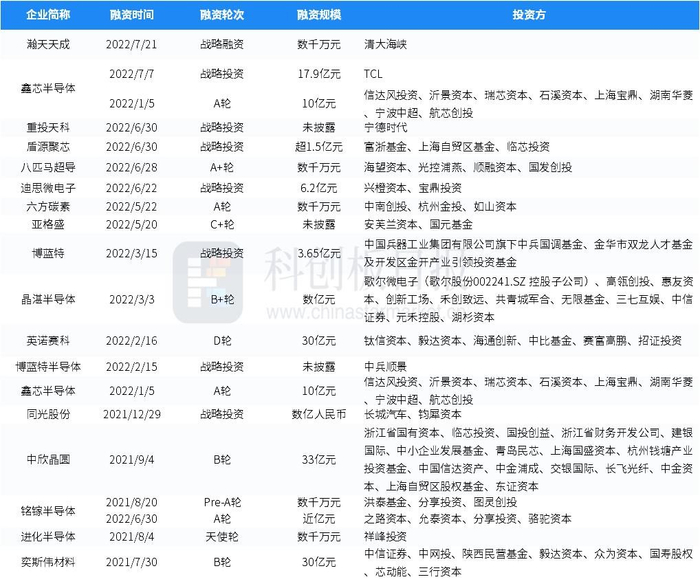The width and height of the screenshot is (700, 580).
Task: Click the A+轮 round cell
Action: 222,167
